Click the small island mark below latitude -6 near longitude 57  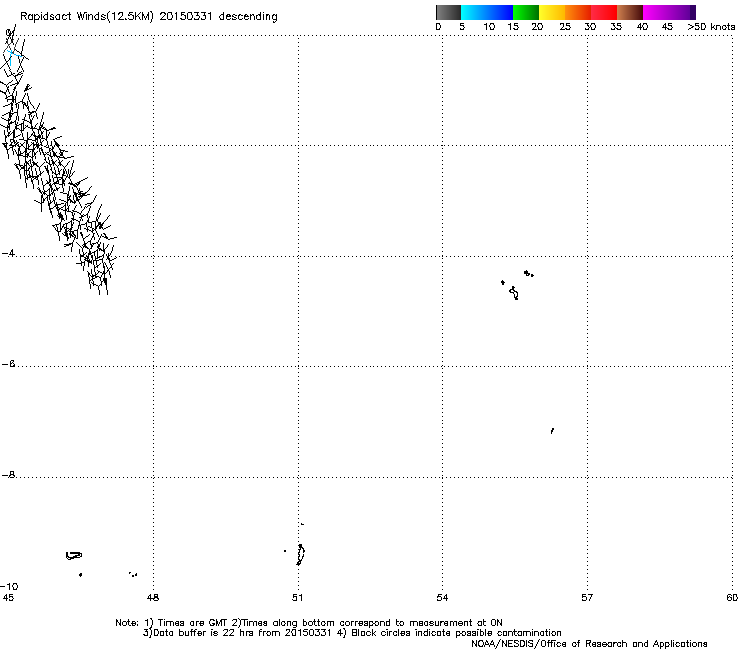click(x=552, y=431)
